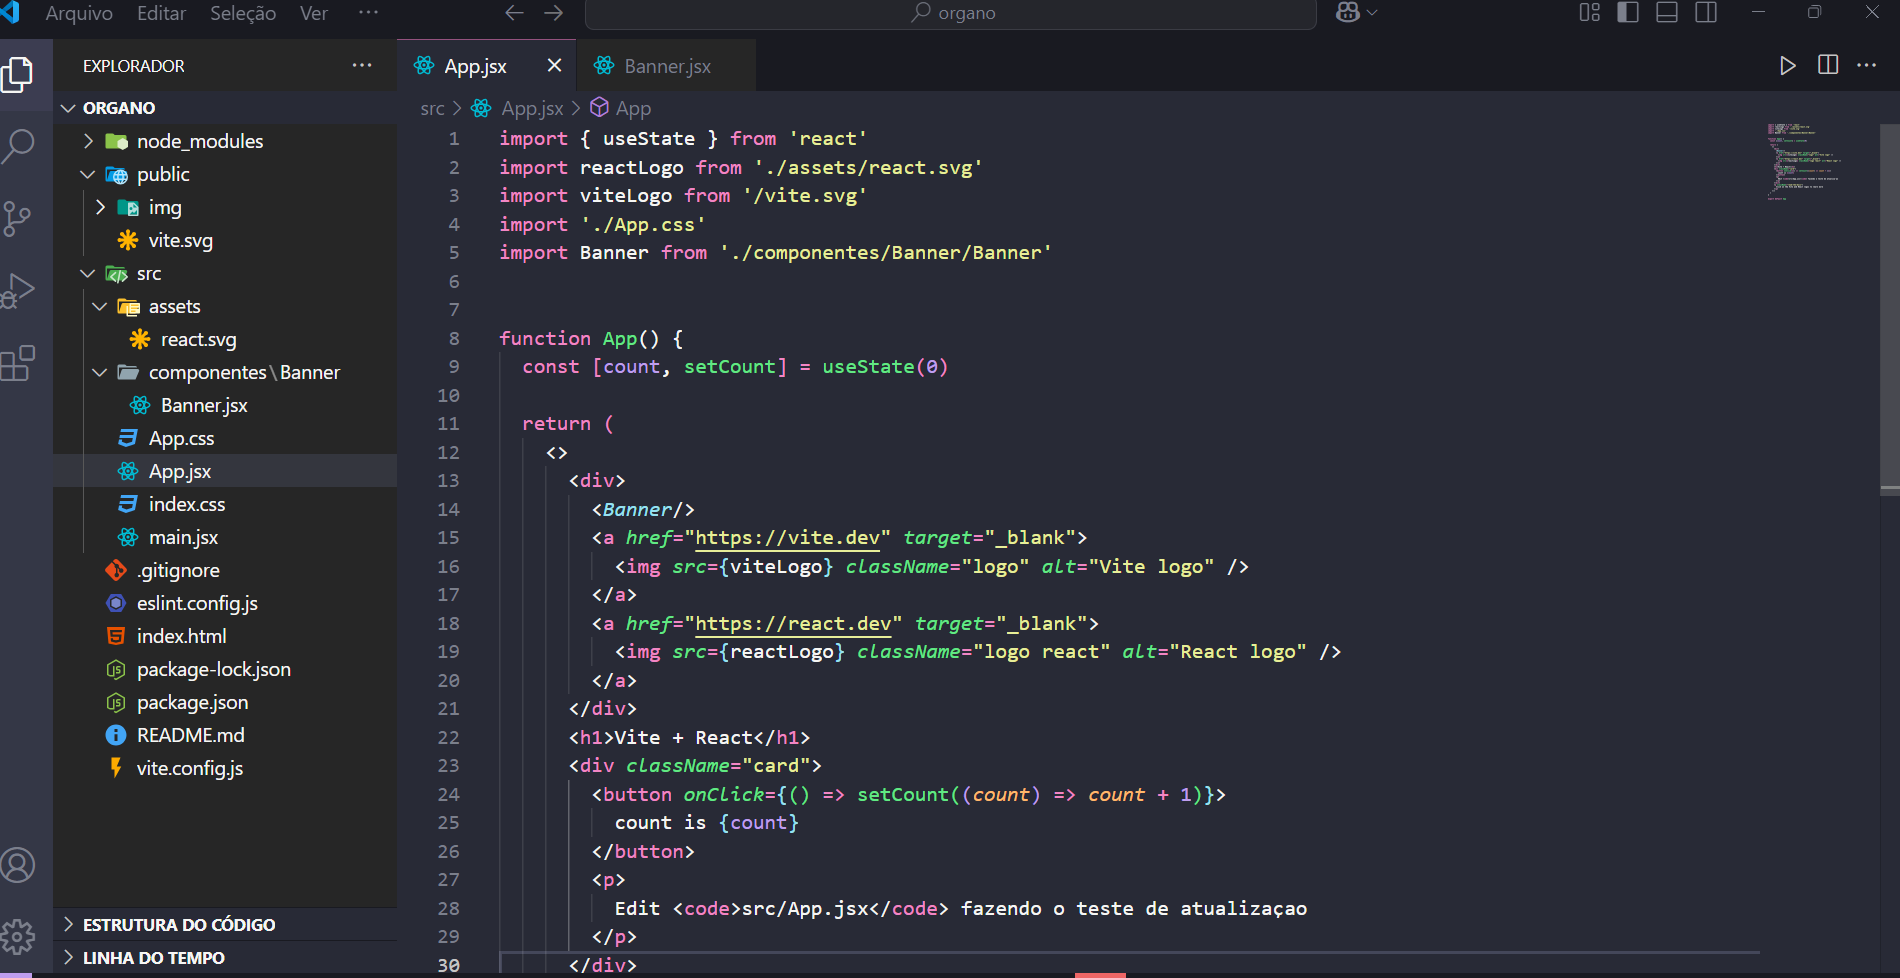Screen dimensions: 1900x978
Task: Open Banner.jsx in the explorer tree
Action: (204, 405)
